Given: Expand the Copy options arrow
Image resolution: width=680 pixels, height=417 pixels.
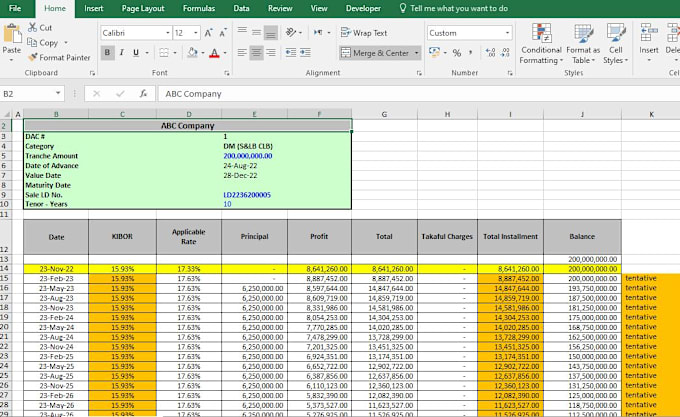Looking at the screenshot, I should [66, 42].
